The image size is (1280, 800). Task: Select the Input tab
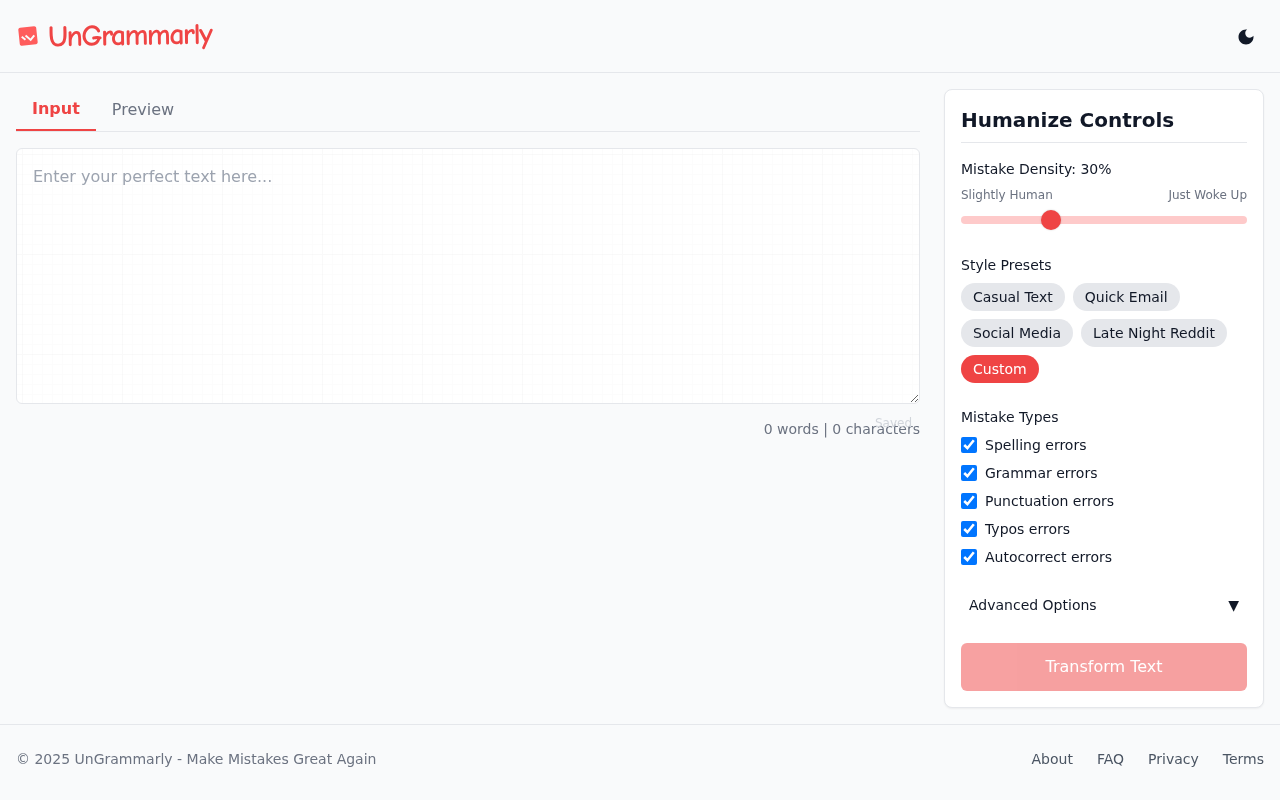click(55, 109)
